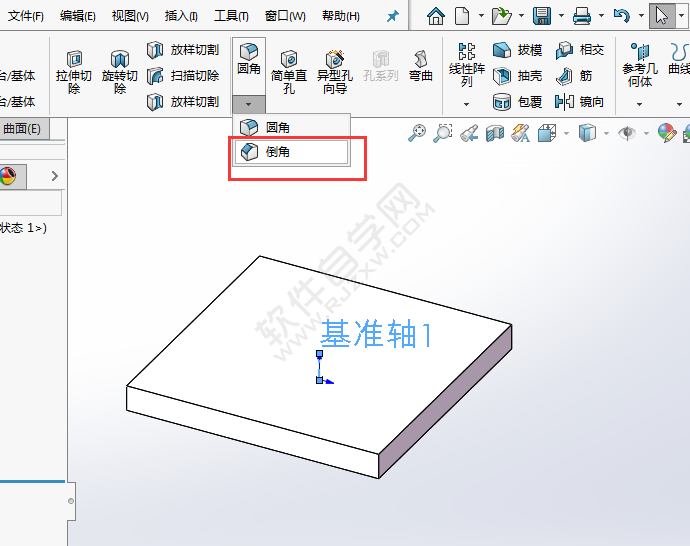The image size is (690, 546).
Task: Click the top 放样切割 lofted cut button
Action: pos(183,50)
